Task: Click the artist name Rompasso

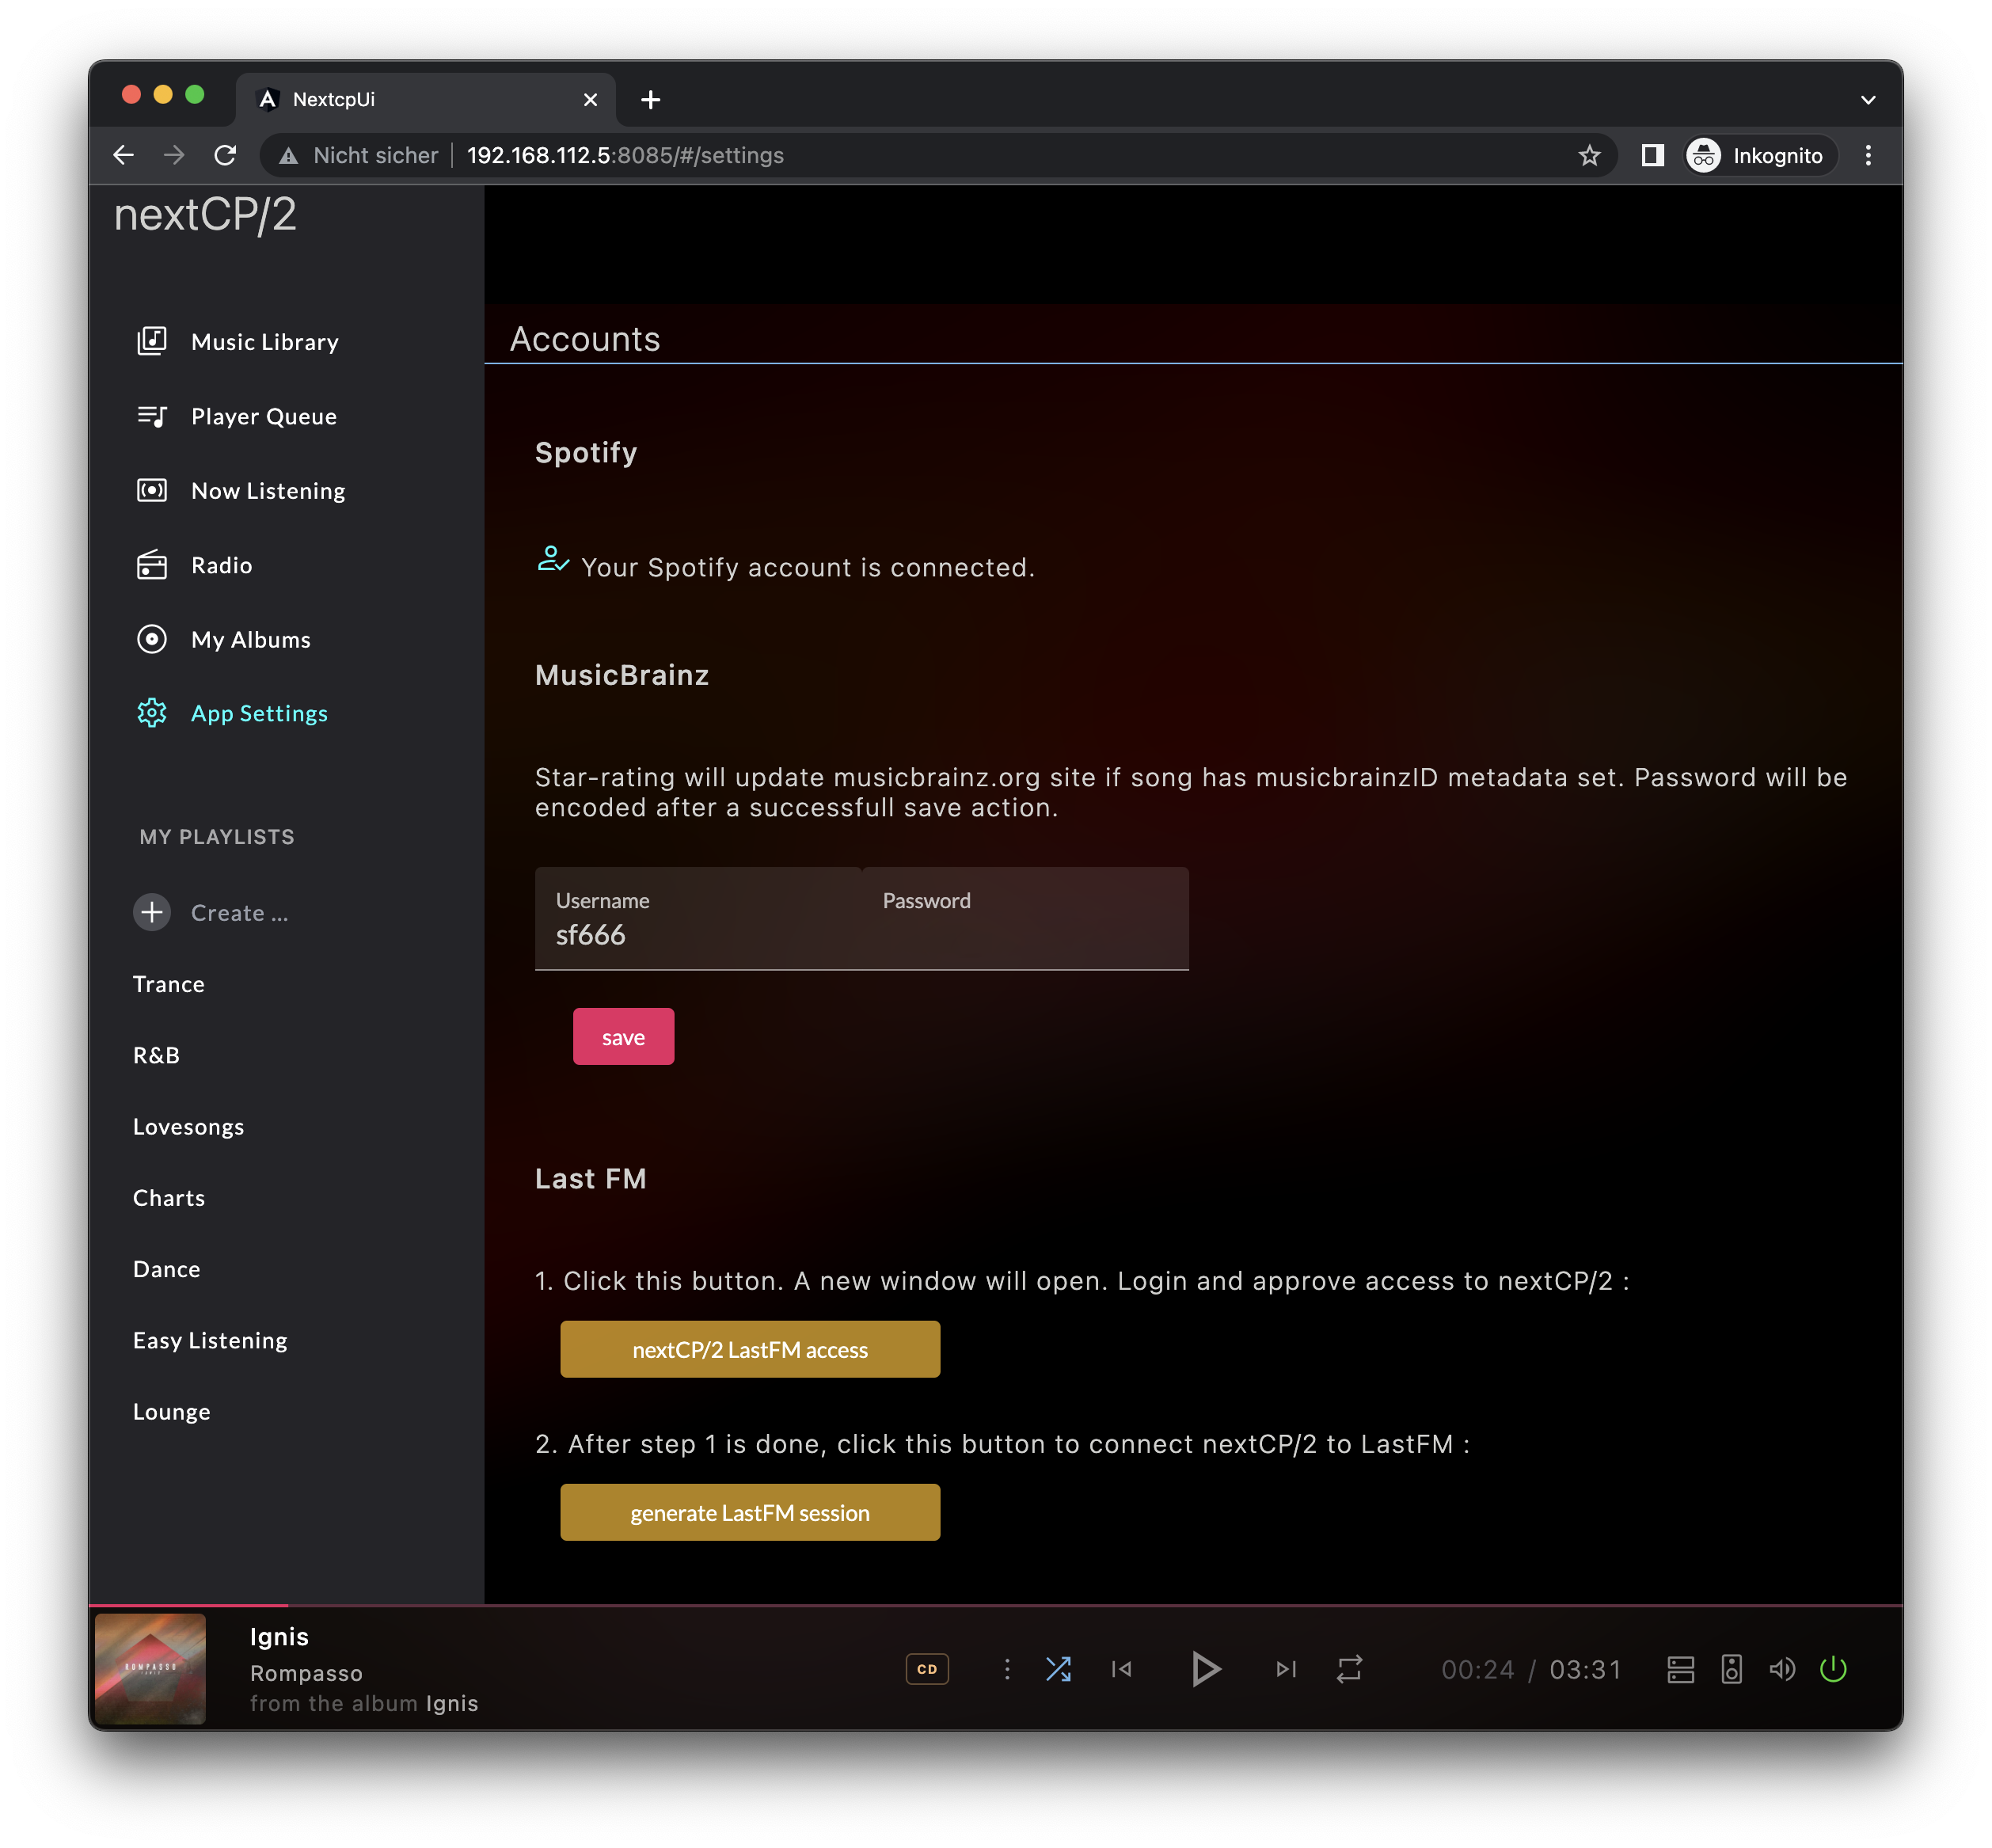Action: [x=306, y=1673]
